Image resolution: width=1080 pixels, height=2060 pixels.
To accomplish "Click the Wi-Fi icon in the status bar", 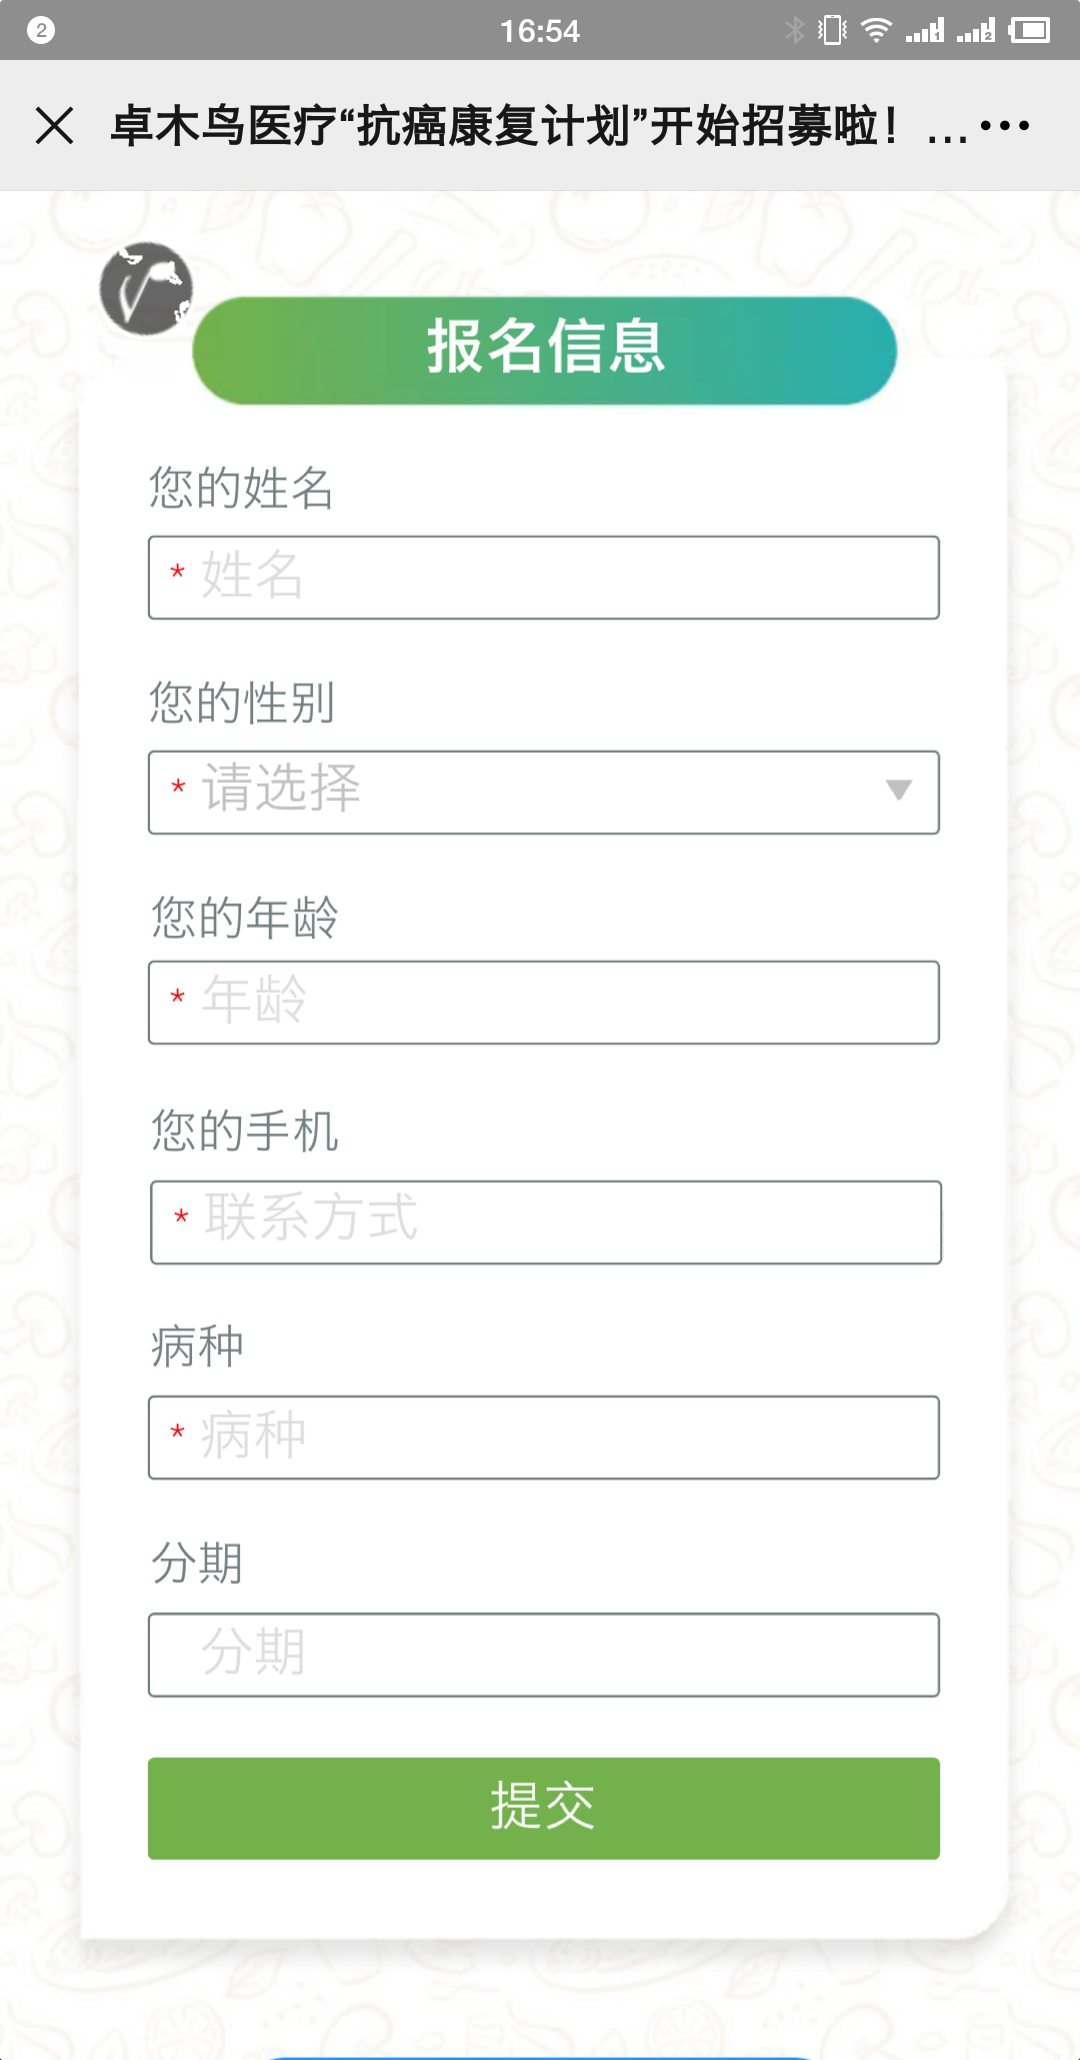I will coord(878,29).
